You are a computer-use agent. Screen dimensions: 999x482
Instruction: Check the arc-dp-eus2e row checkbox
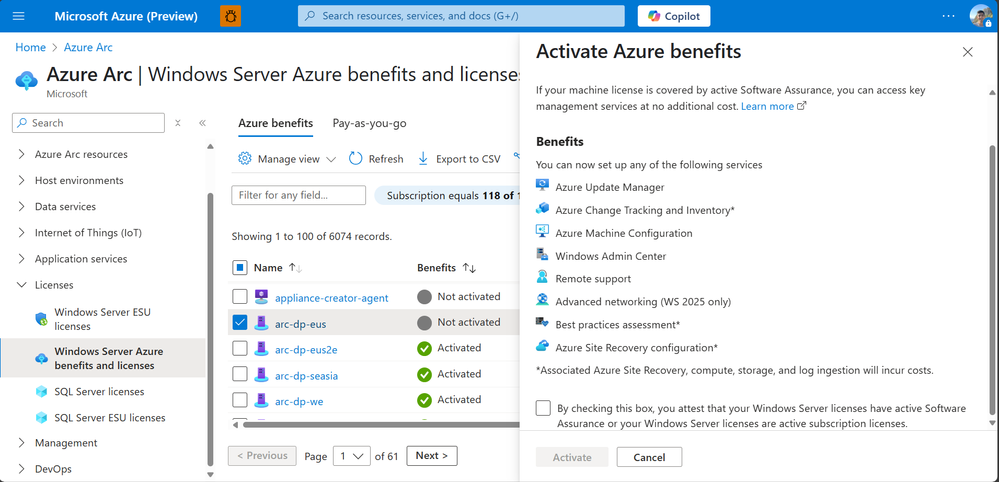240,349
